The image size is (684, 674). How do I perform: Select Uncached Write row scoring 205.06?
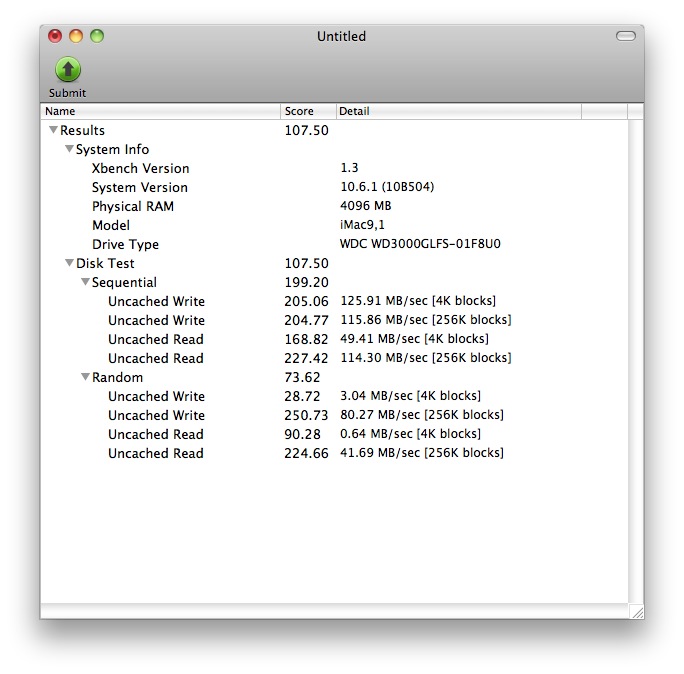click(335, 301)
